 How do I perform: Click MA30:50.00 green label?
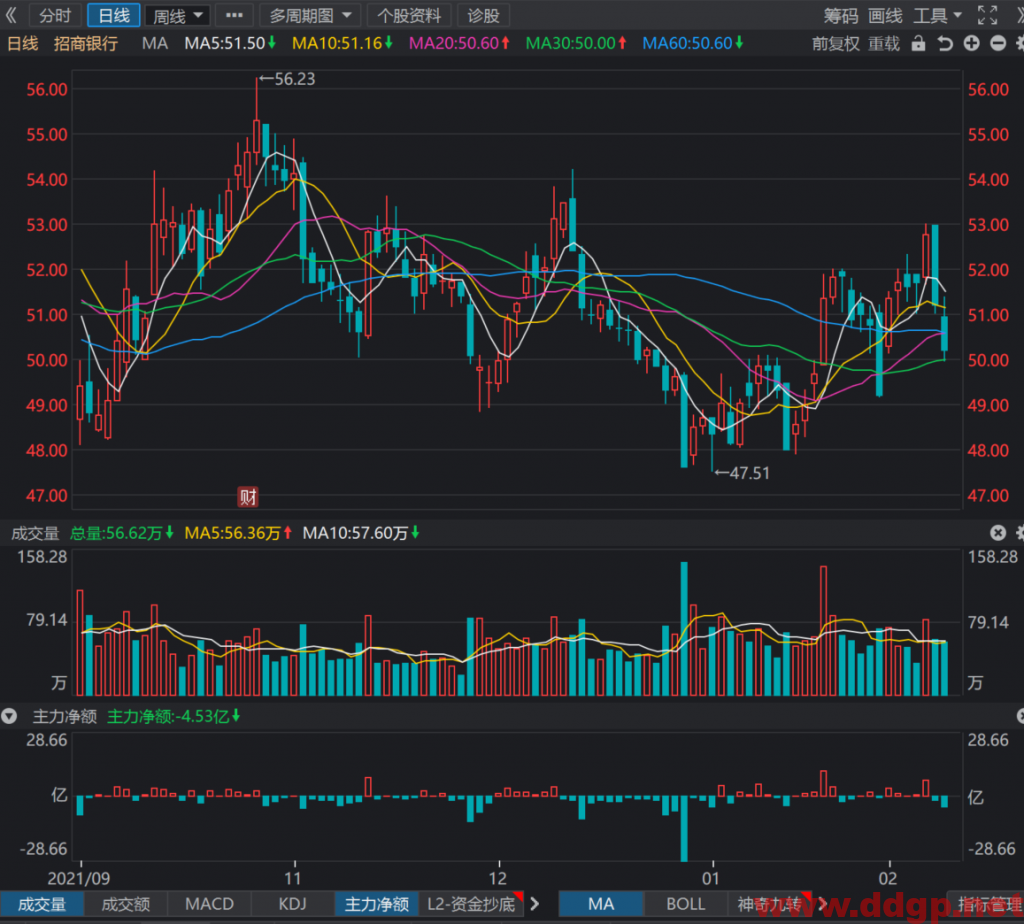(x=576, y=44)
